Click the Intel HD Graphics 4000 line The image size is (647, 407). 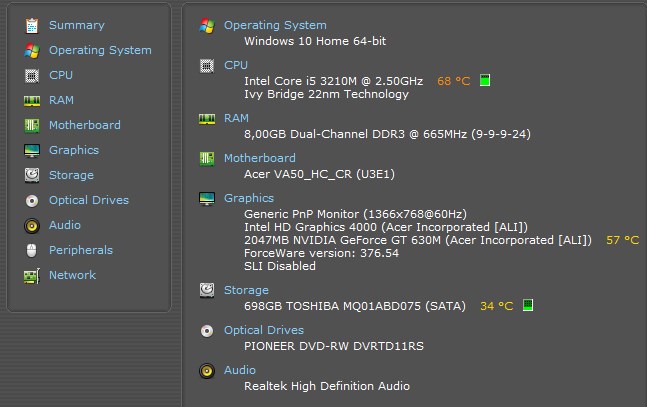(x=386, y=227)
